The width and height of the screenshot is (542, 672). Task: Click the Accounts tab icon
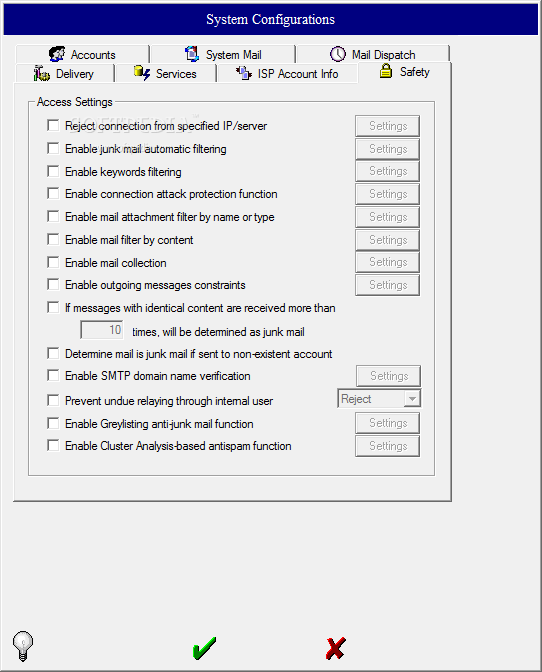[57, 54]
